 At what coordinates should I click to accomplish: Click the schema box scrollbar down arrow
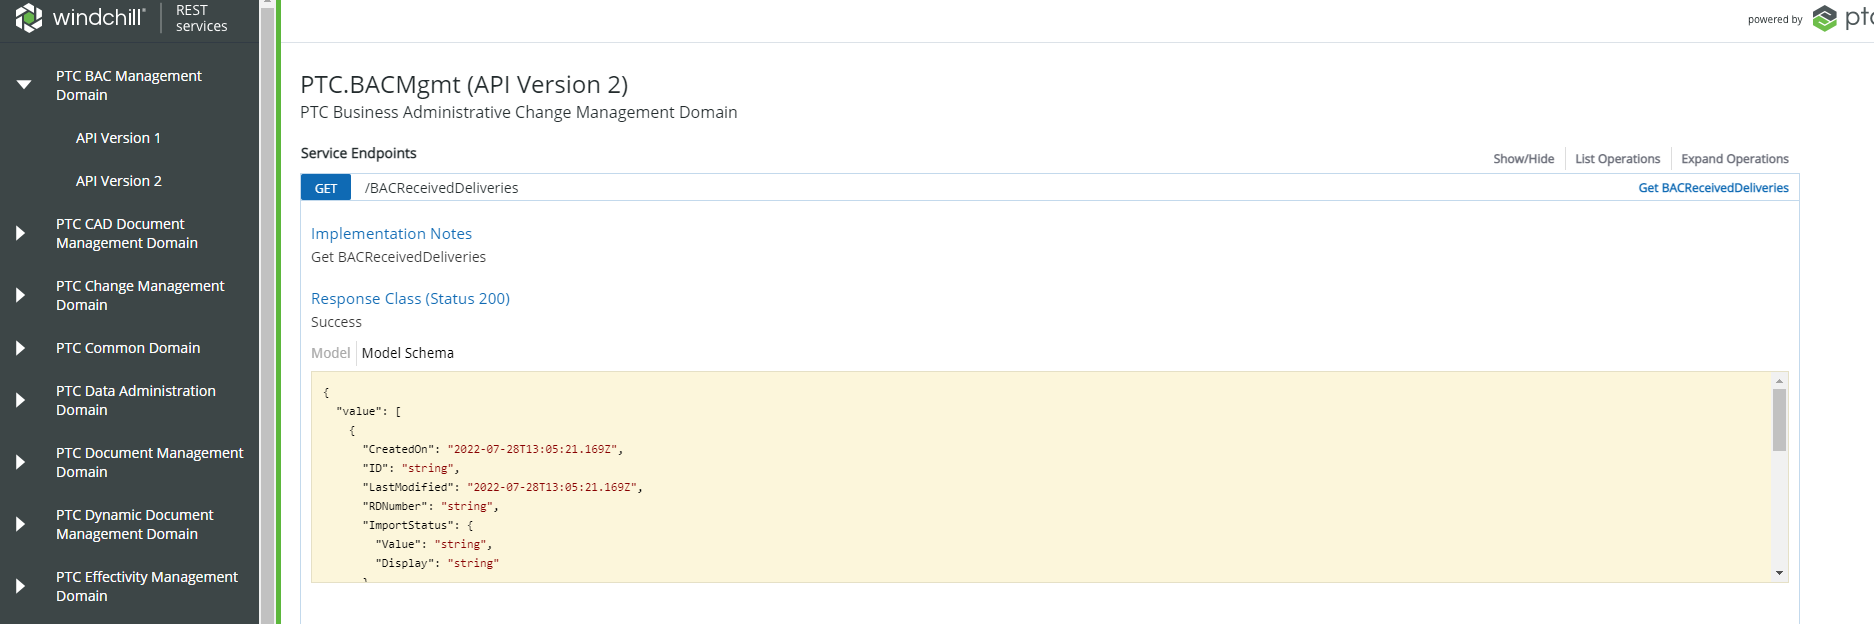point(1779,573)
